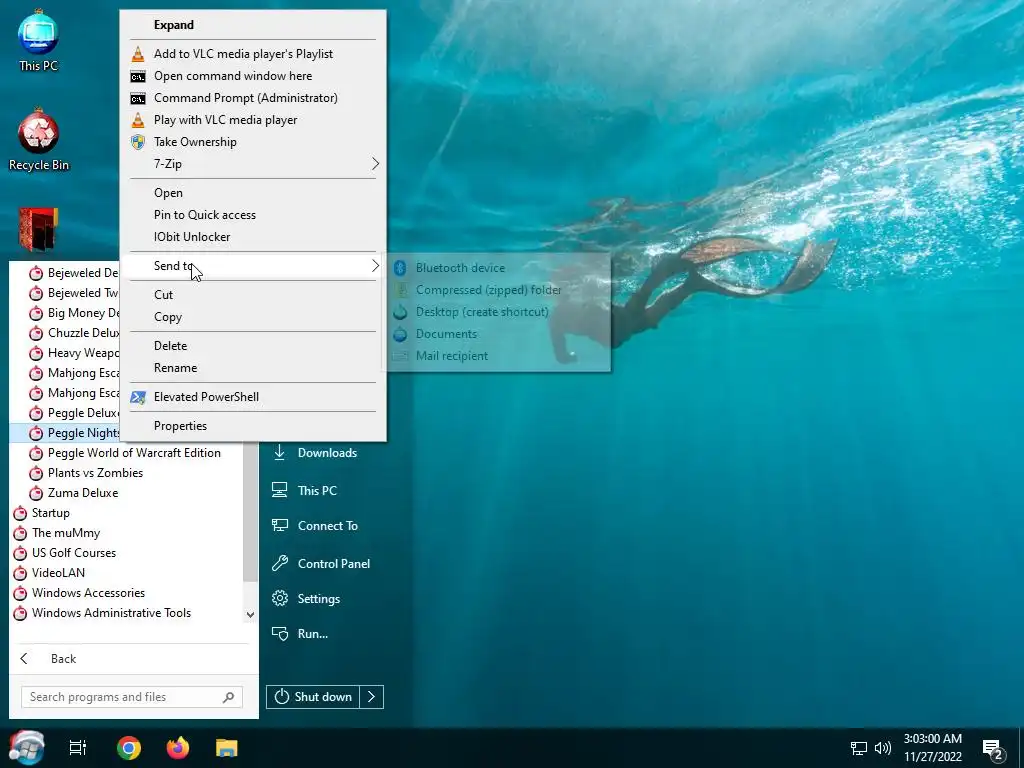Click the Connect To icon
The height and width of the screenshot is (768, 1024).
(x=280, y=526)
